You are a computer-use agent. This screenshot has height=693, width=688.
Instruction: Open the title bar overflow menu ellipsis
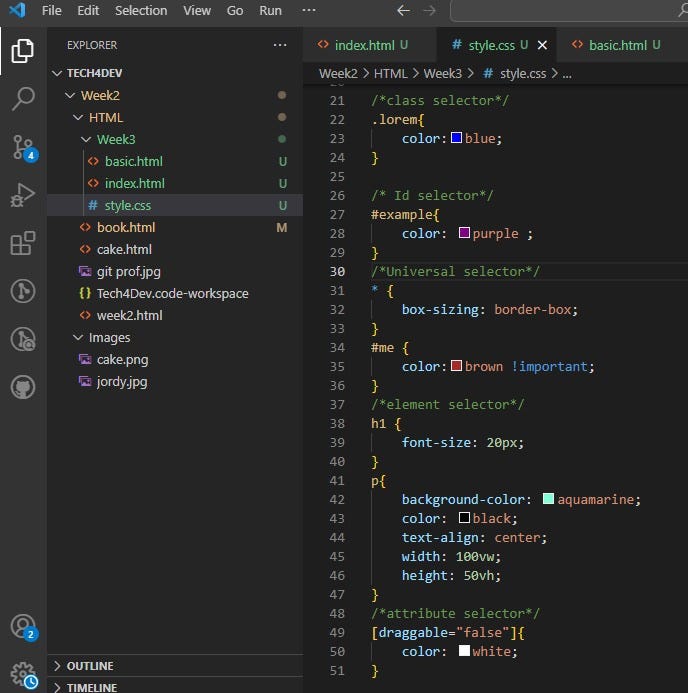(308, 10)
